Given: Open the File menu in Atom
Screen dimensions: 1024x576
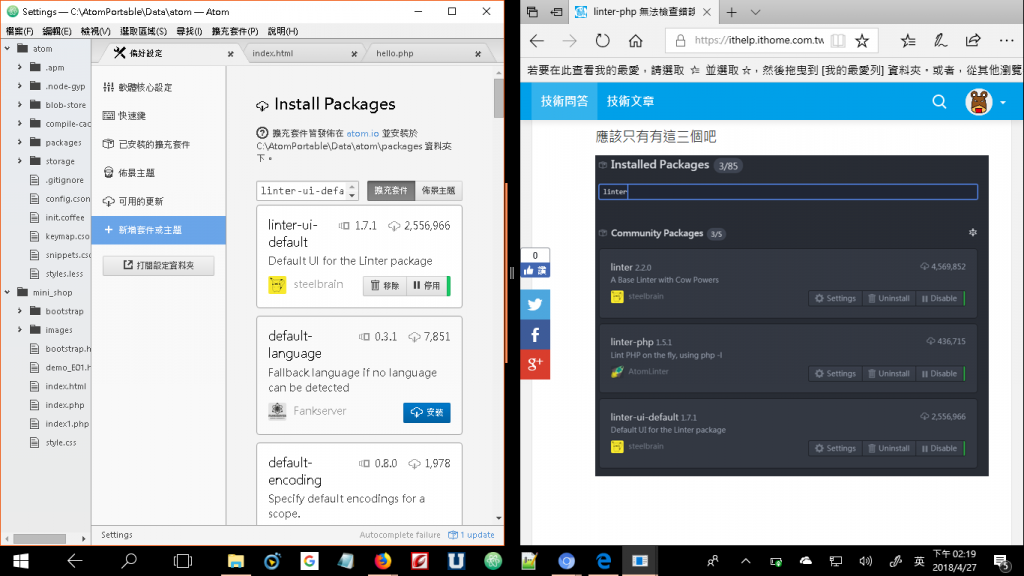Looking at the screenshot, I should click(19, 31).
